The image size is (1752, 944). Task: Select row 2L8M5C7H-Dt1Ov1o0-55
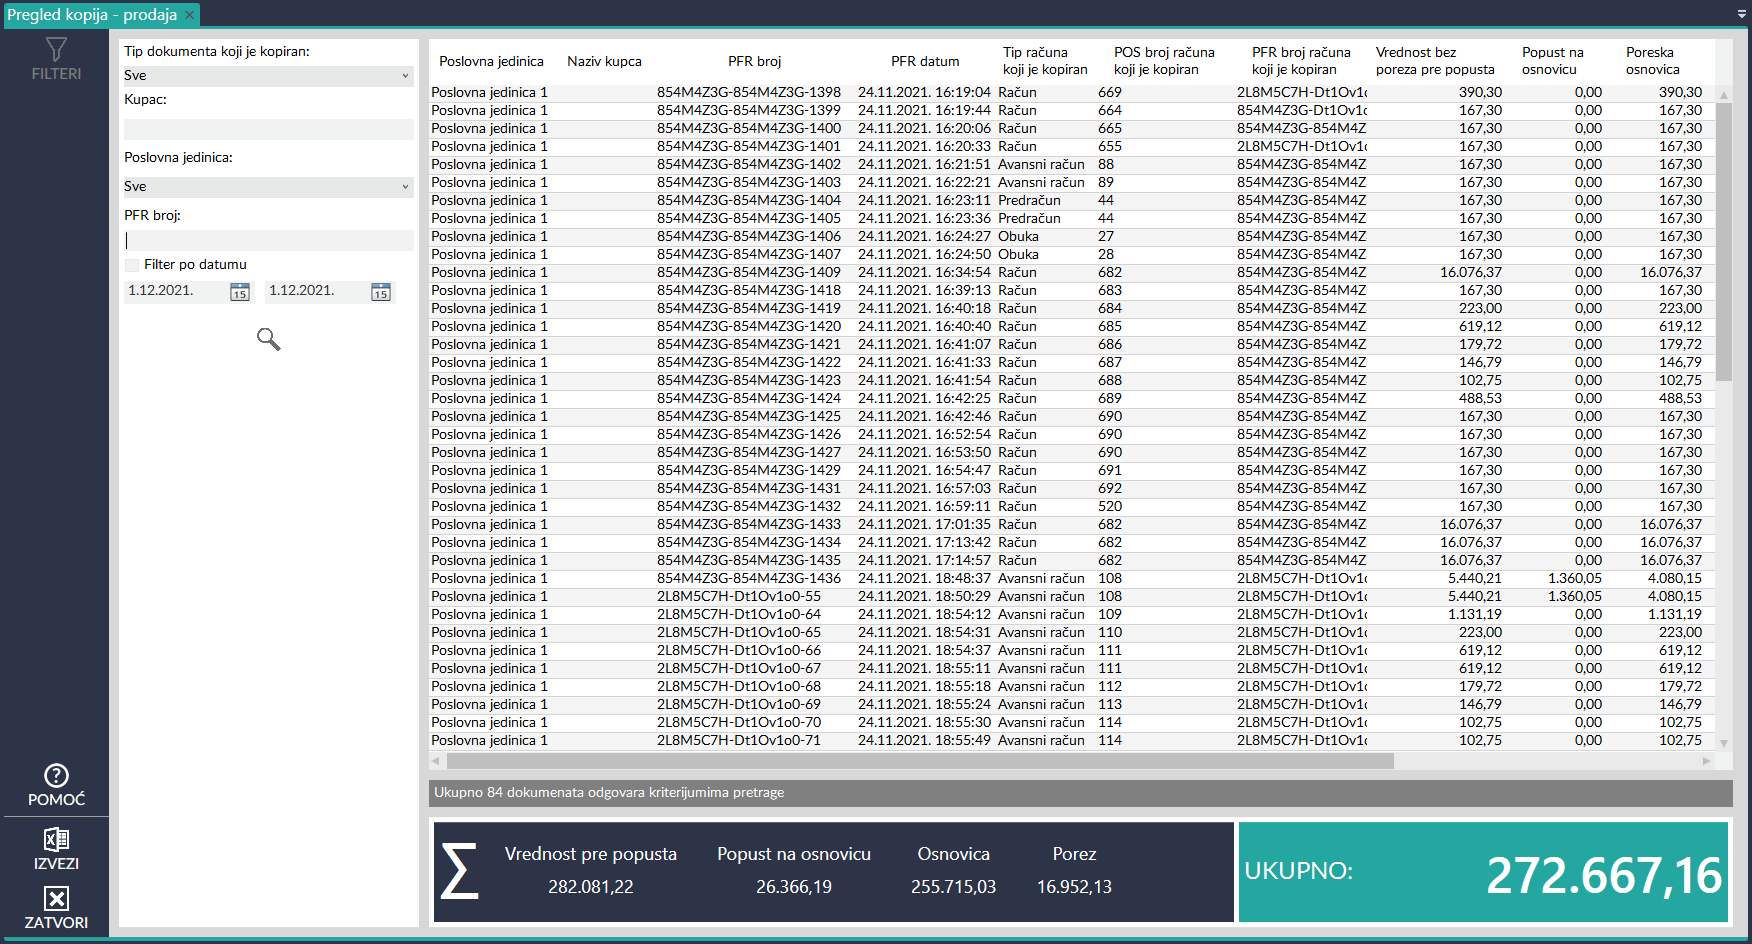(x=1071, y=597)
